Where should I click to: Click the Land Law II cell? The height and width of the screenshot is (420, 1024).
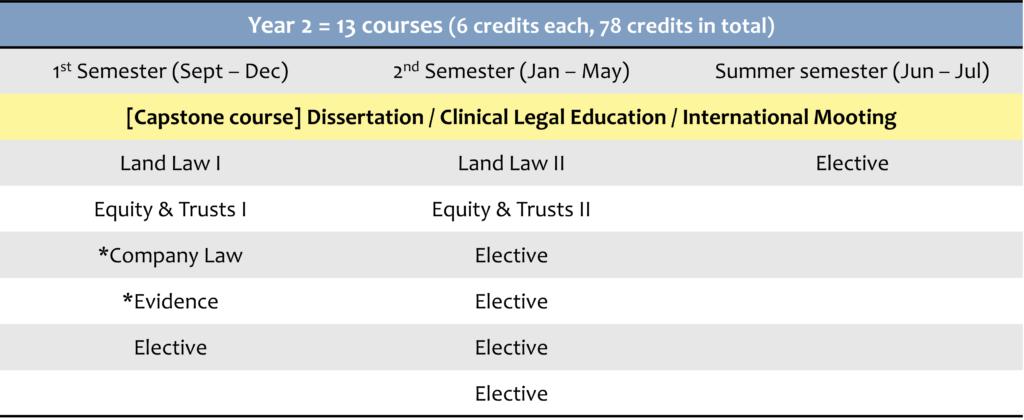511,163
